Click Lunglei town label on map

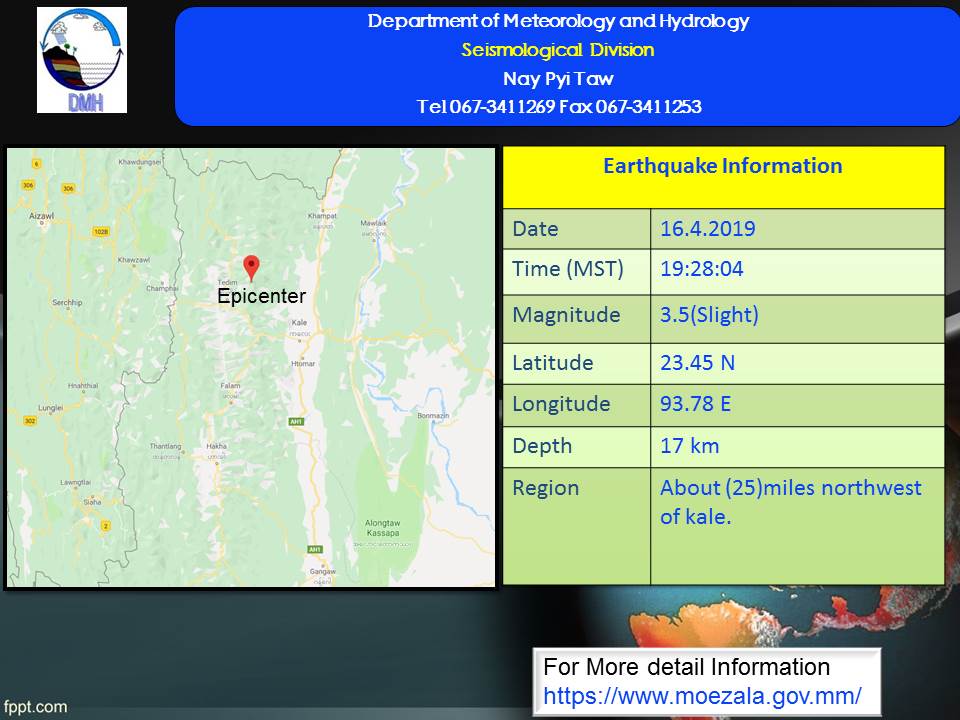pos(50,408)
